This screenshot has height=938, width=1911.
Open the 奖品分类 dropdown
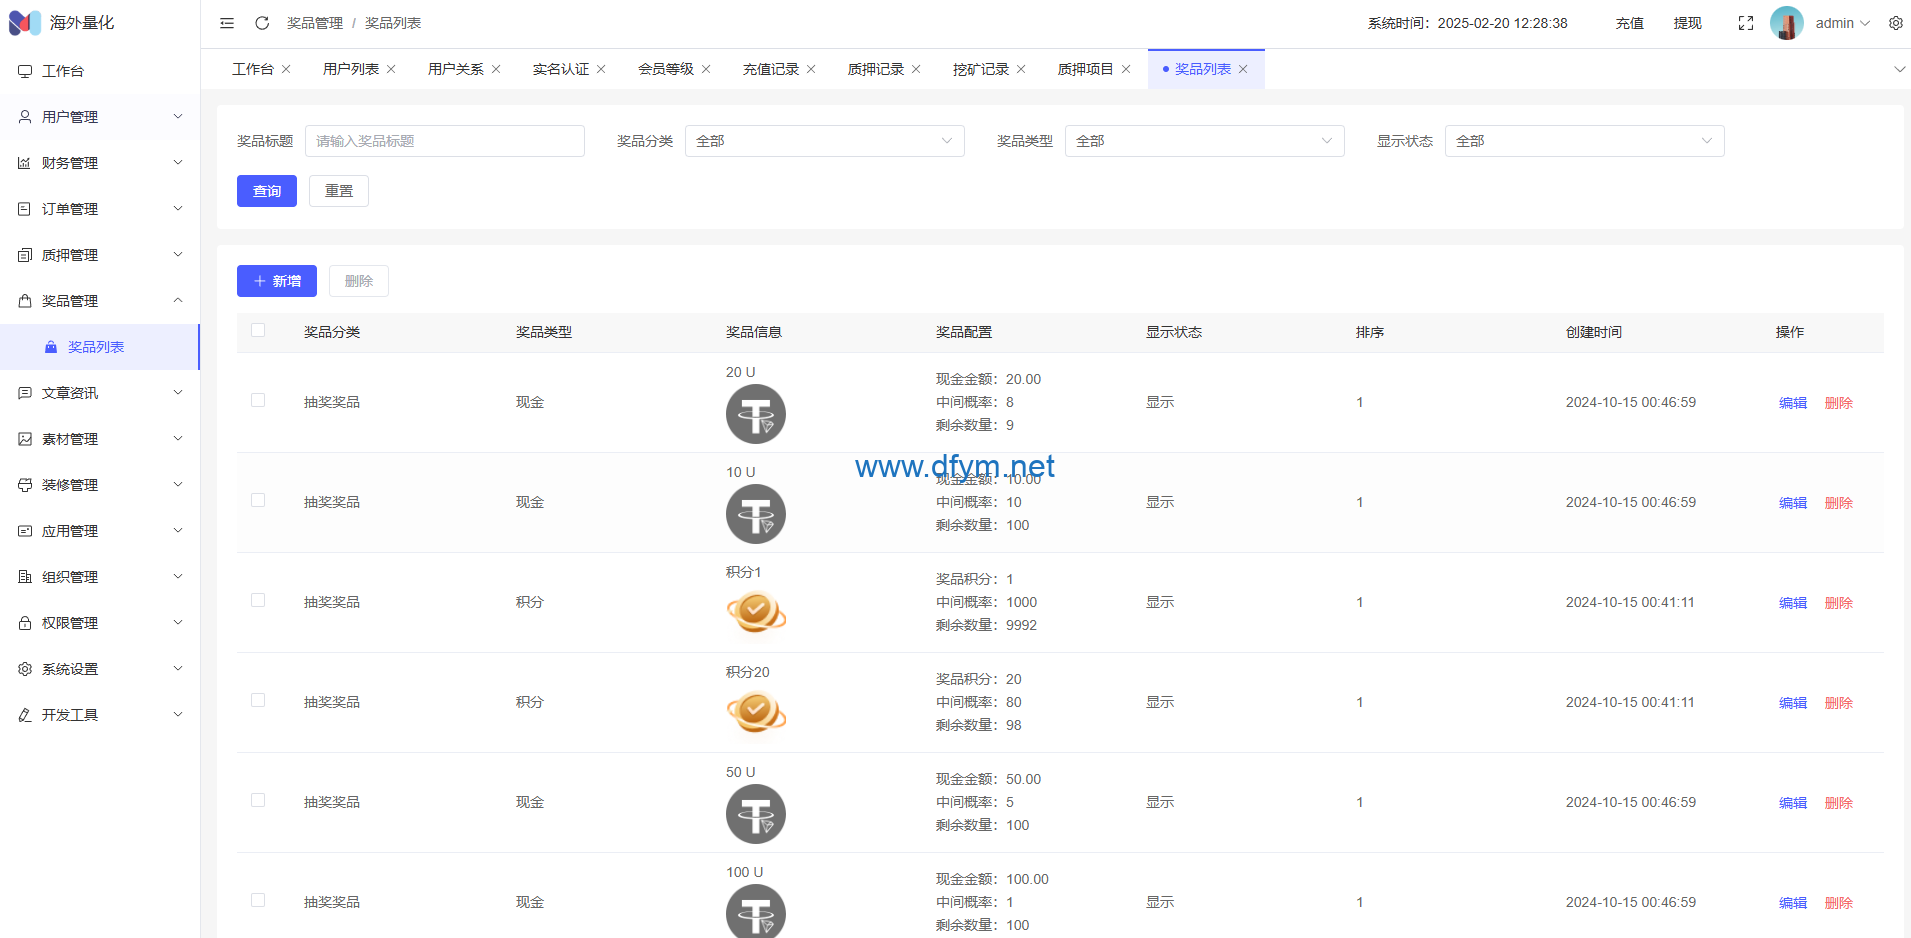825,141
